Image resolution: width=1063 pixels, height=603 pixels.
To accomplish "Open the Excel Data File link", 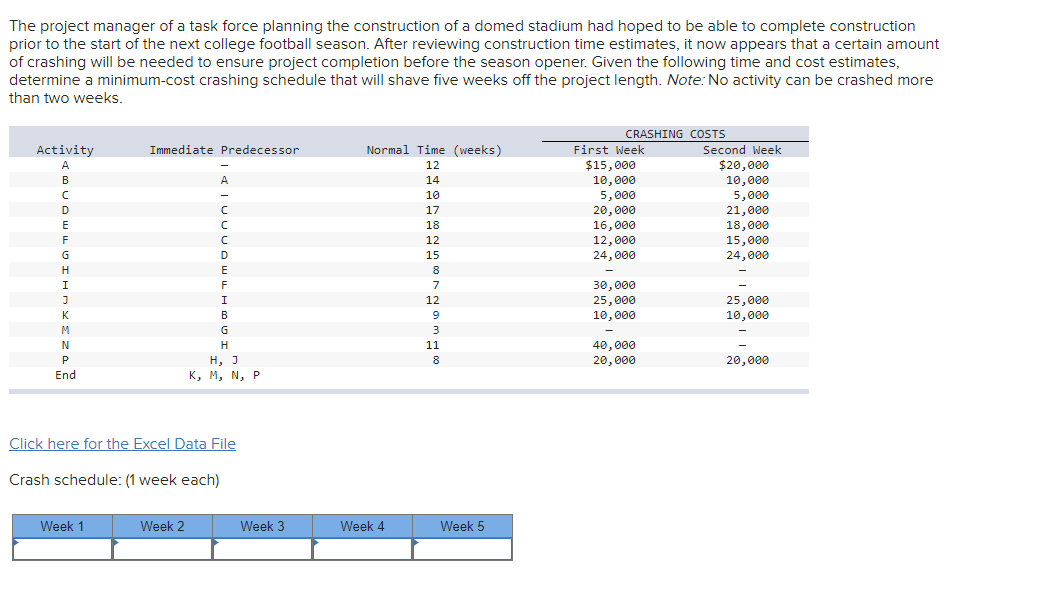I will (122, 444).
